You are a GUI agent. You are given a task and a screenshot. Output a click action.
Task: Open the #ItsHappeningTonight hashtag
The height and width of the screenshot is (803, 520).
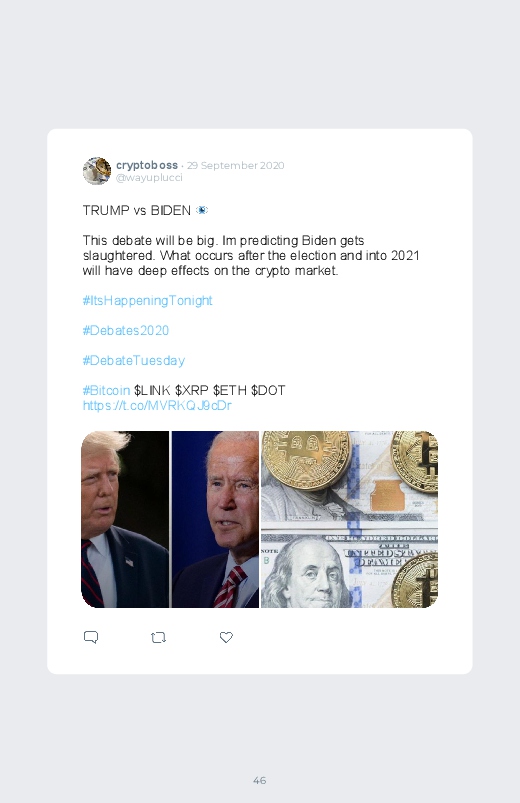click(148, 301)
